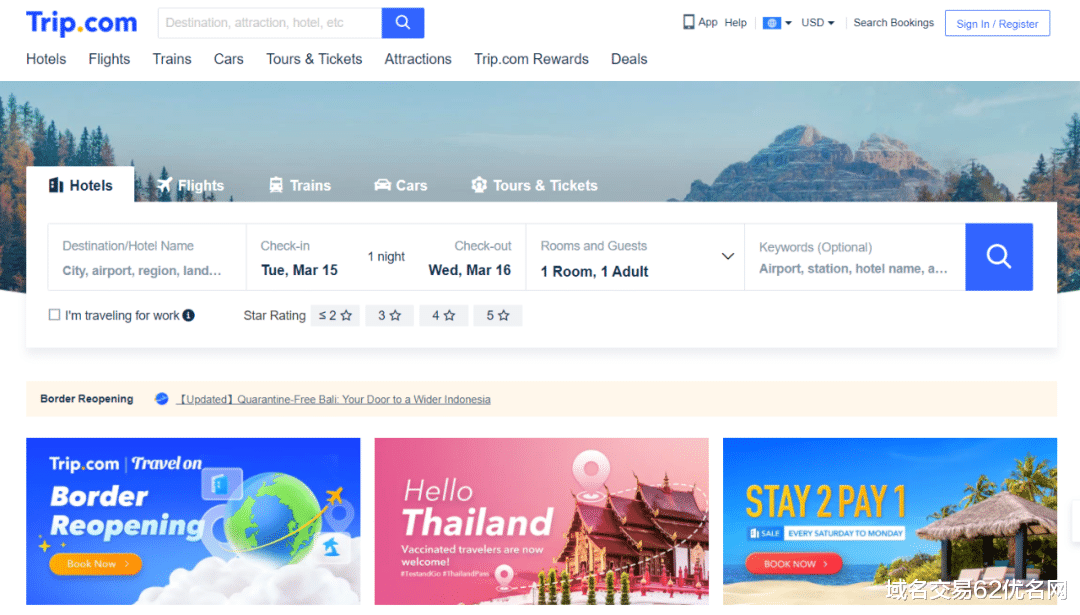Check the I'm traveling for work box
Image resolution: width=1080 pixels, height=615 pixels.
[x=54, y=315]
